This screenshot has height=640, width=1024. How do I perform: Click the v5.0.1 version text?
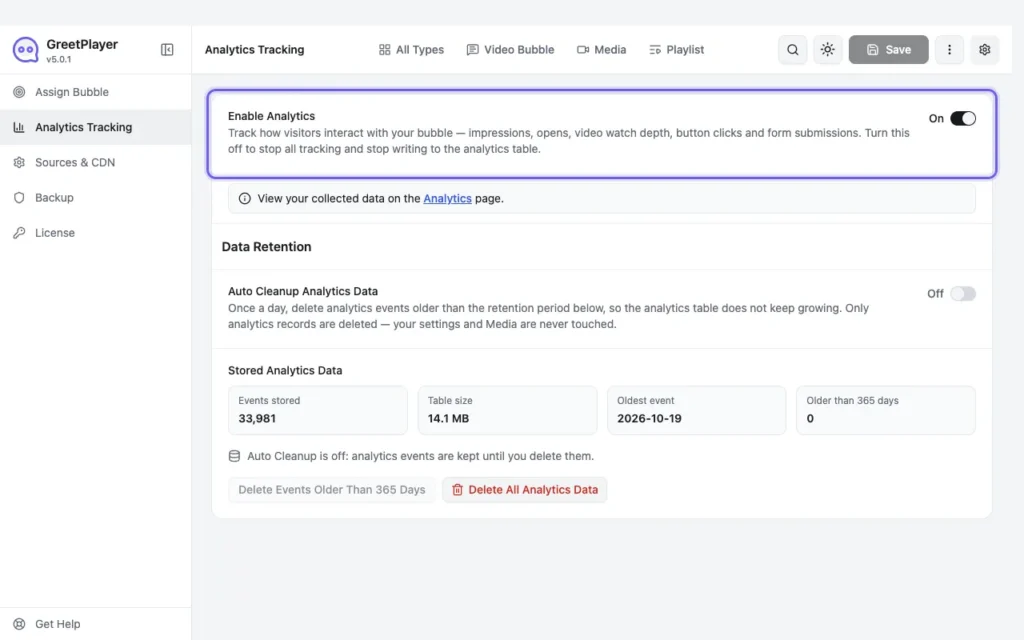point(59,59)
